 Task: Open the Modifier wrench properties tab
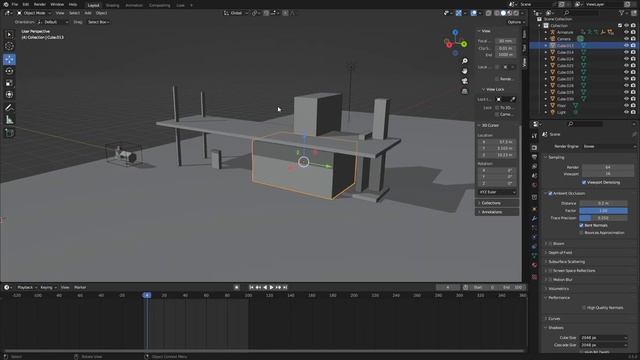[x=534, y=219]
